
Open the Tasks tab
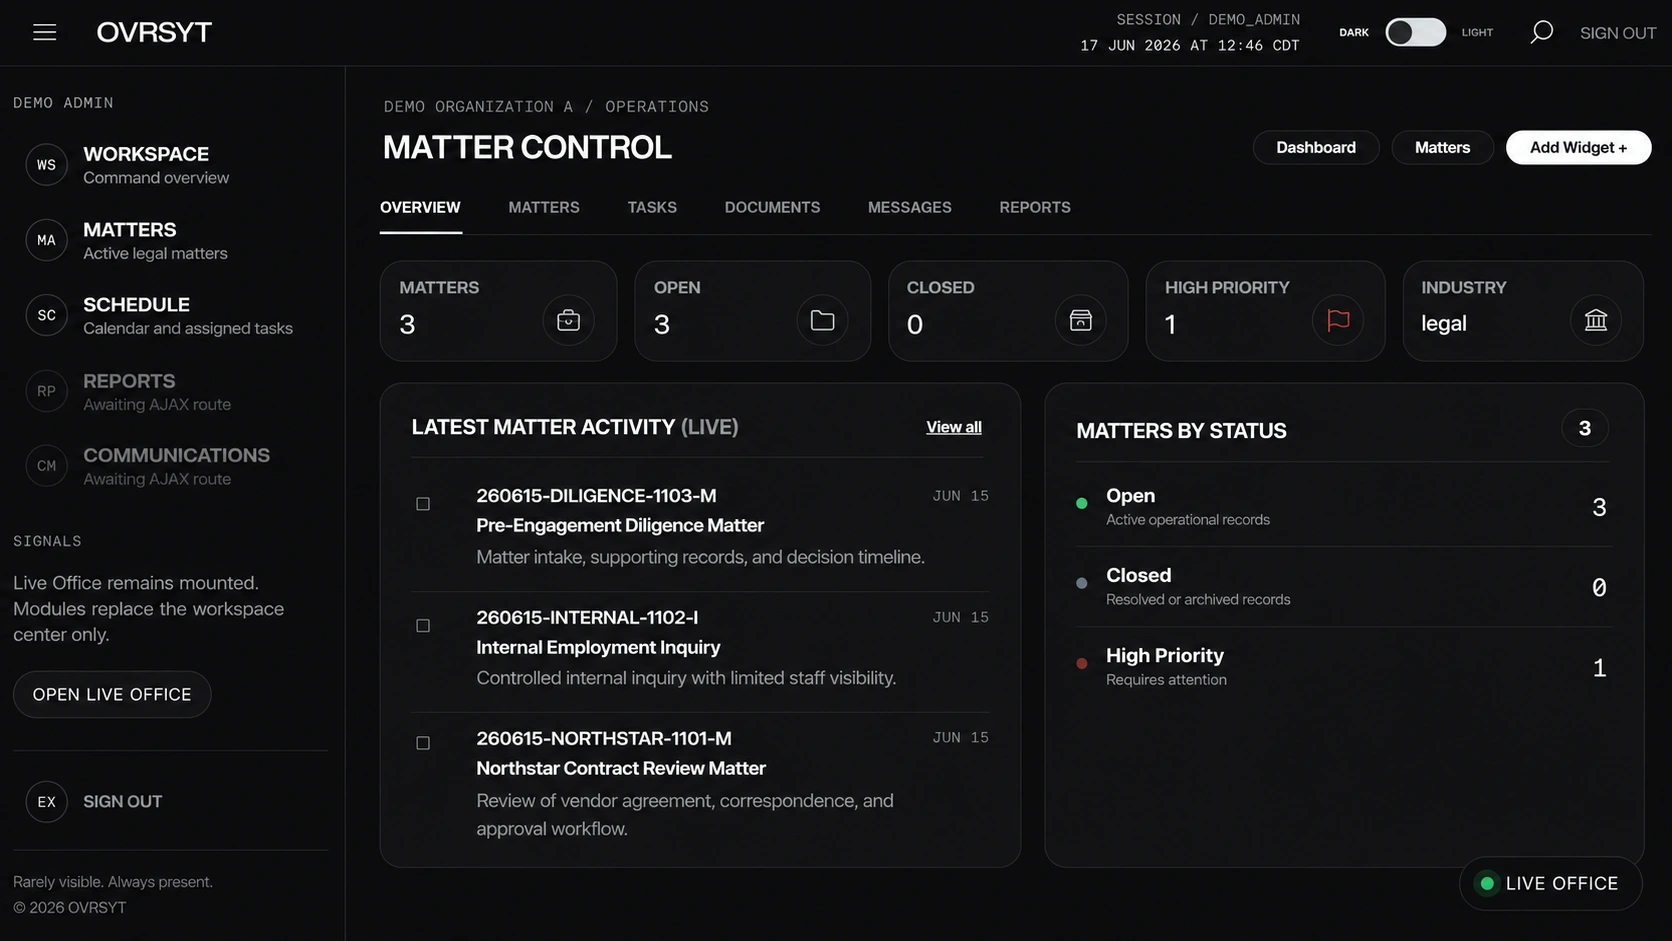[x=652, y=208]
